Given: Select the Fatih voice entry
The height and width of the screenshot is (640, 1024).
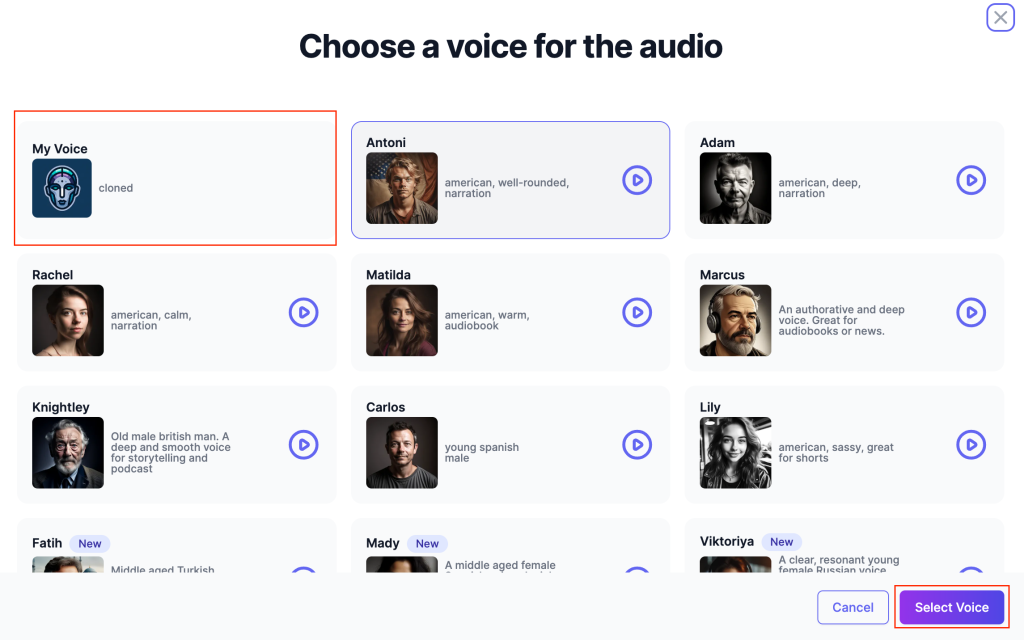Looking at the screenshot, I should 176,546.
